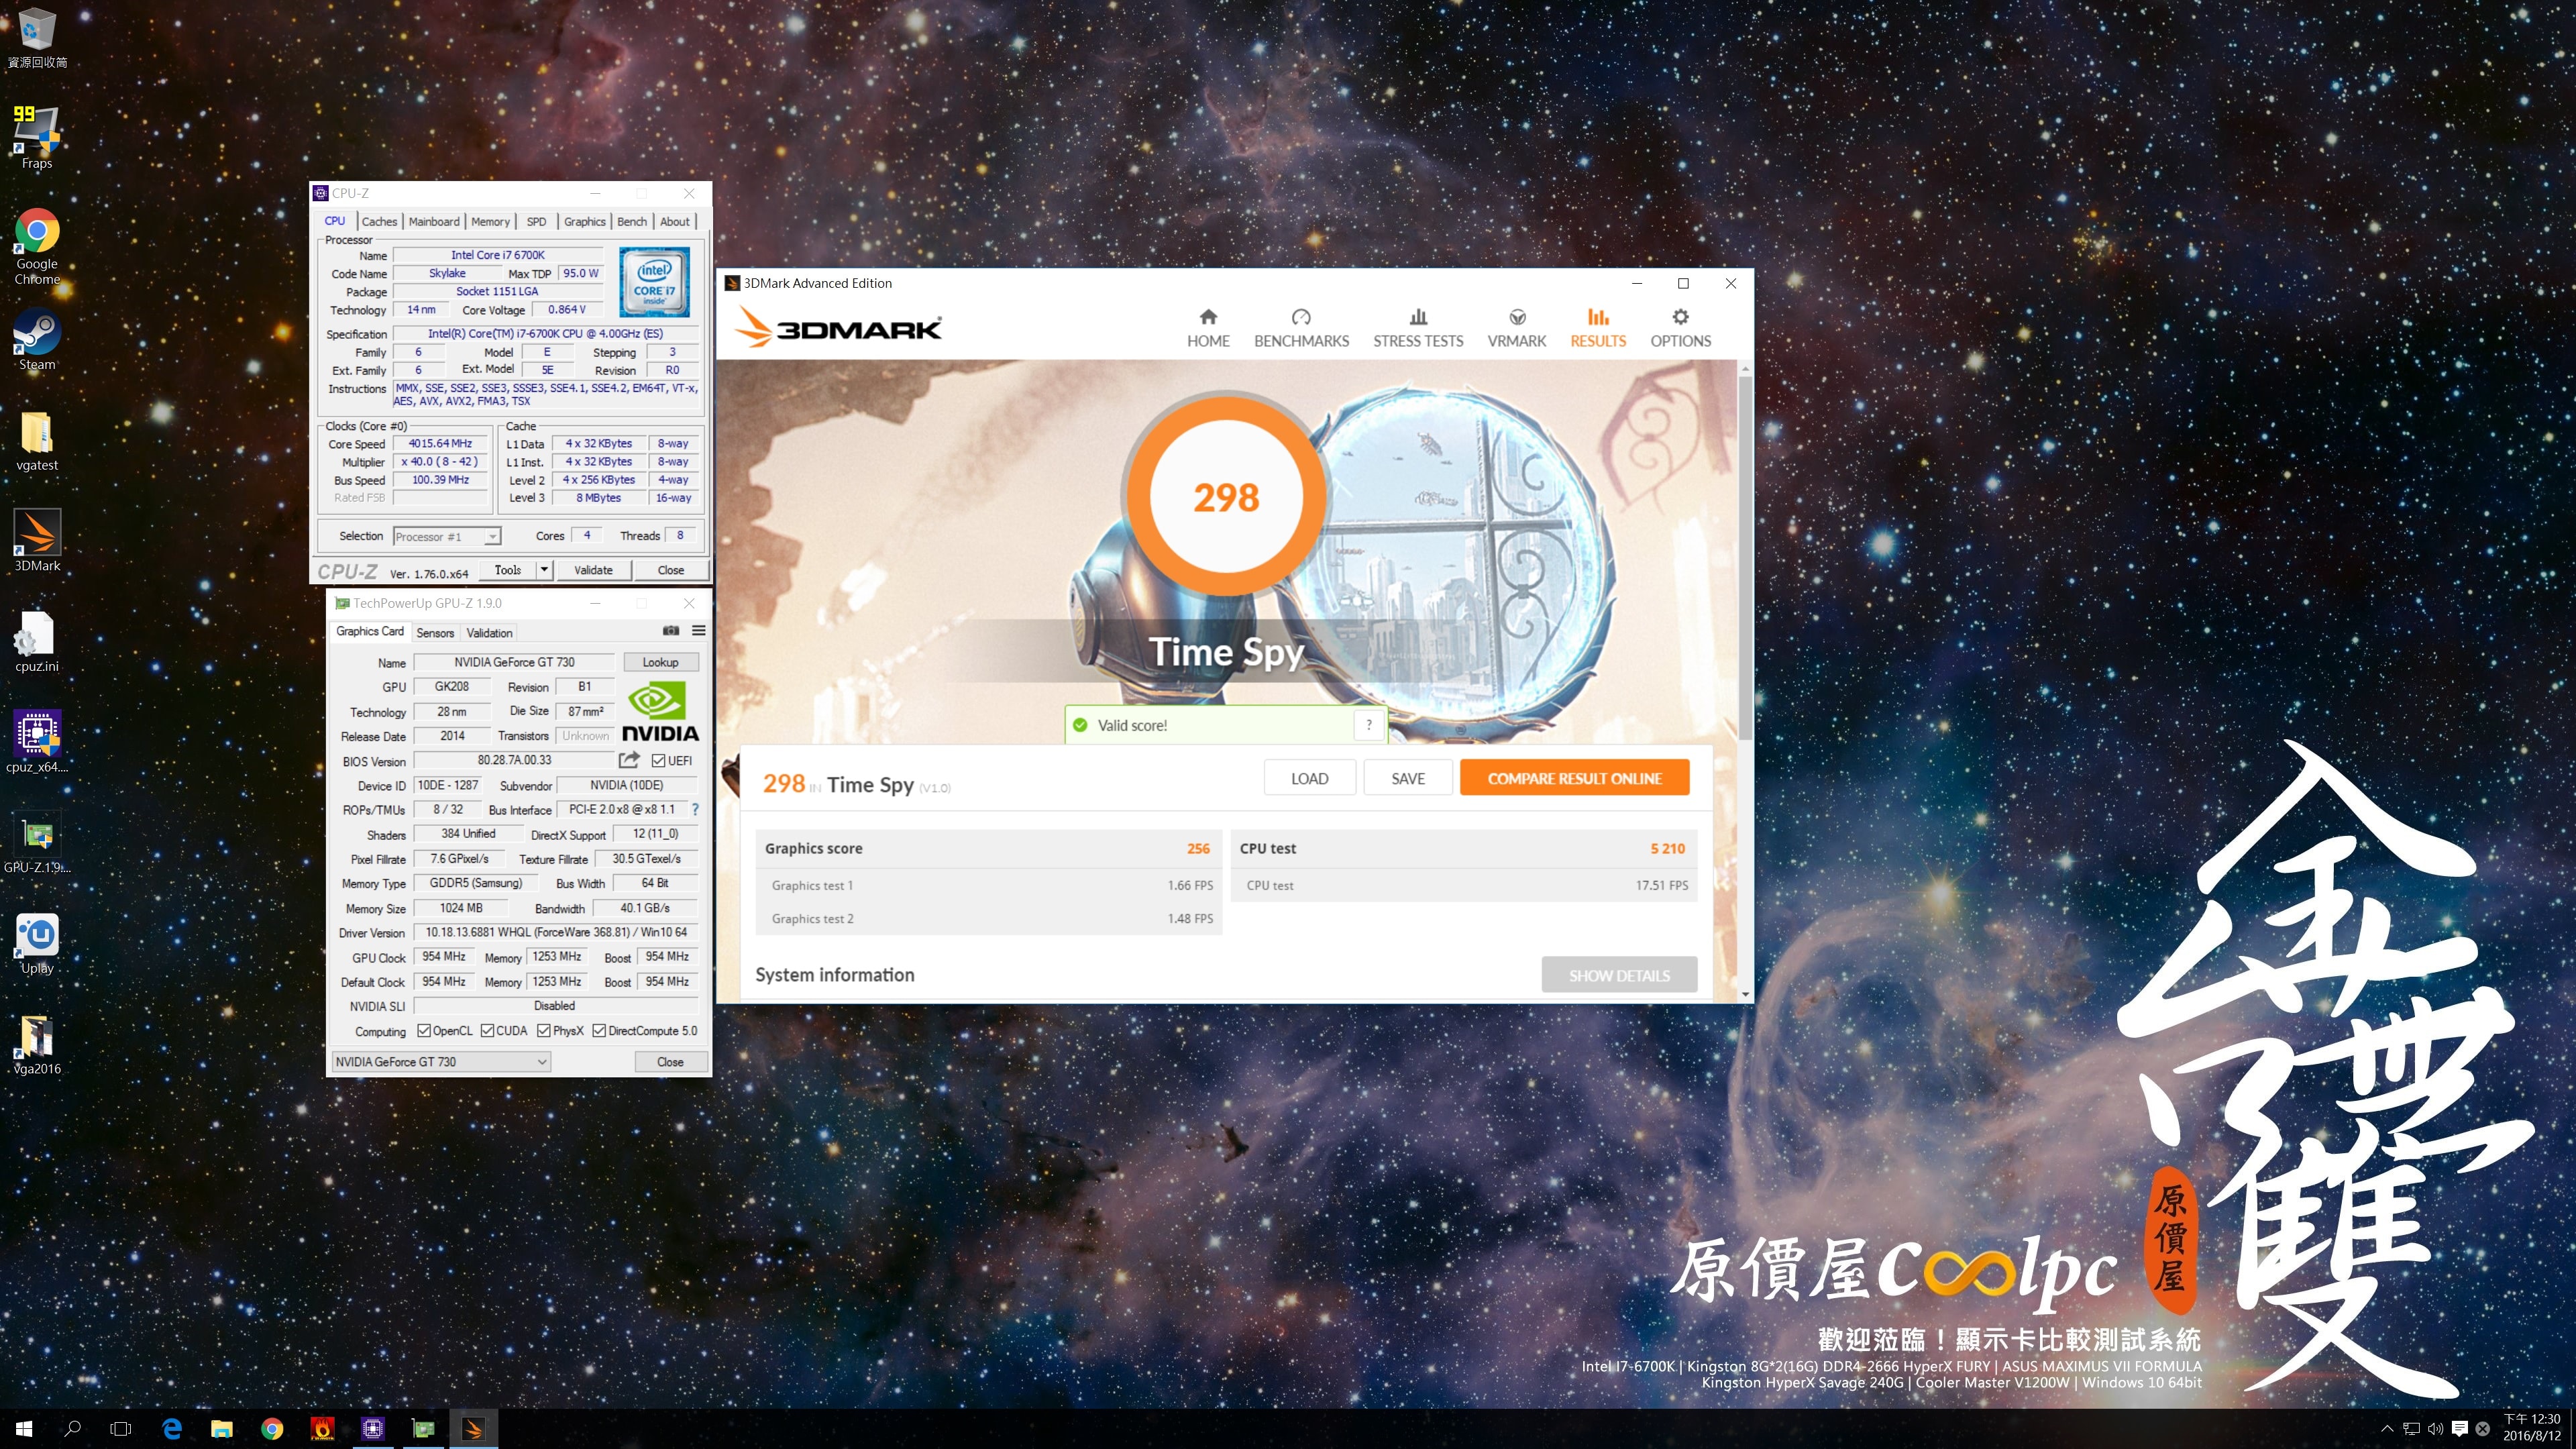This screenshot has height=1449, width=2576.
Task: Open the Bench tab in CPU-Z
Action: coord(632,222)
